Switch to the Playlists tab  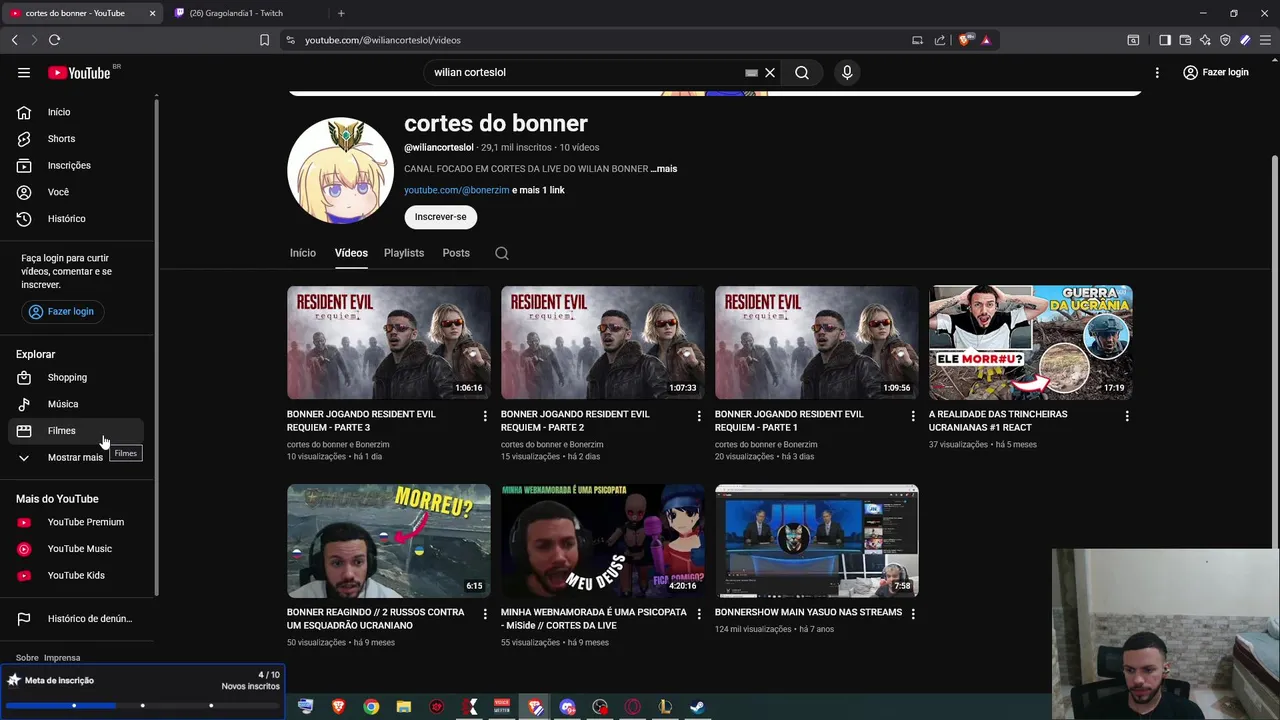pyautogui.click(x=404, y=253)
